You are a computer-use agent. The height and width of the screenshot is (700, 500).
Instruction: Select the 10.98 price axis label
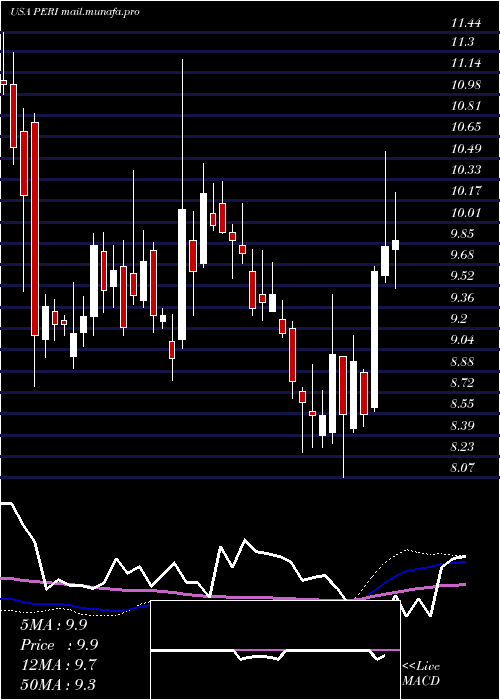coord(466,85)
